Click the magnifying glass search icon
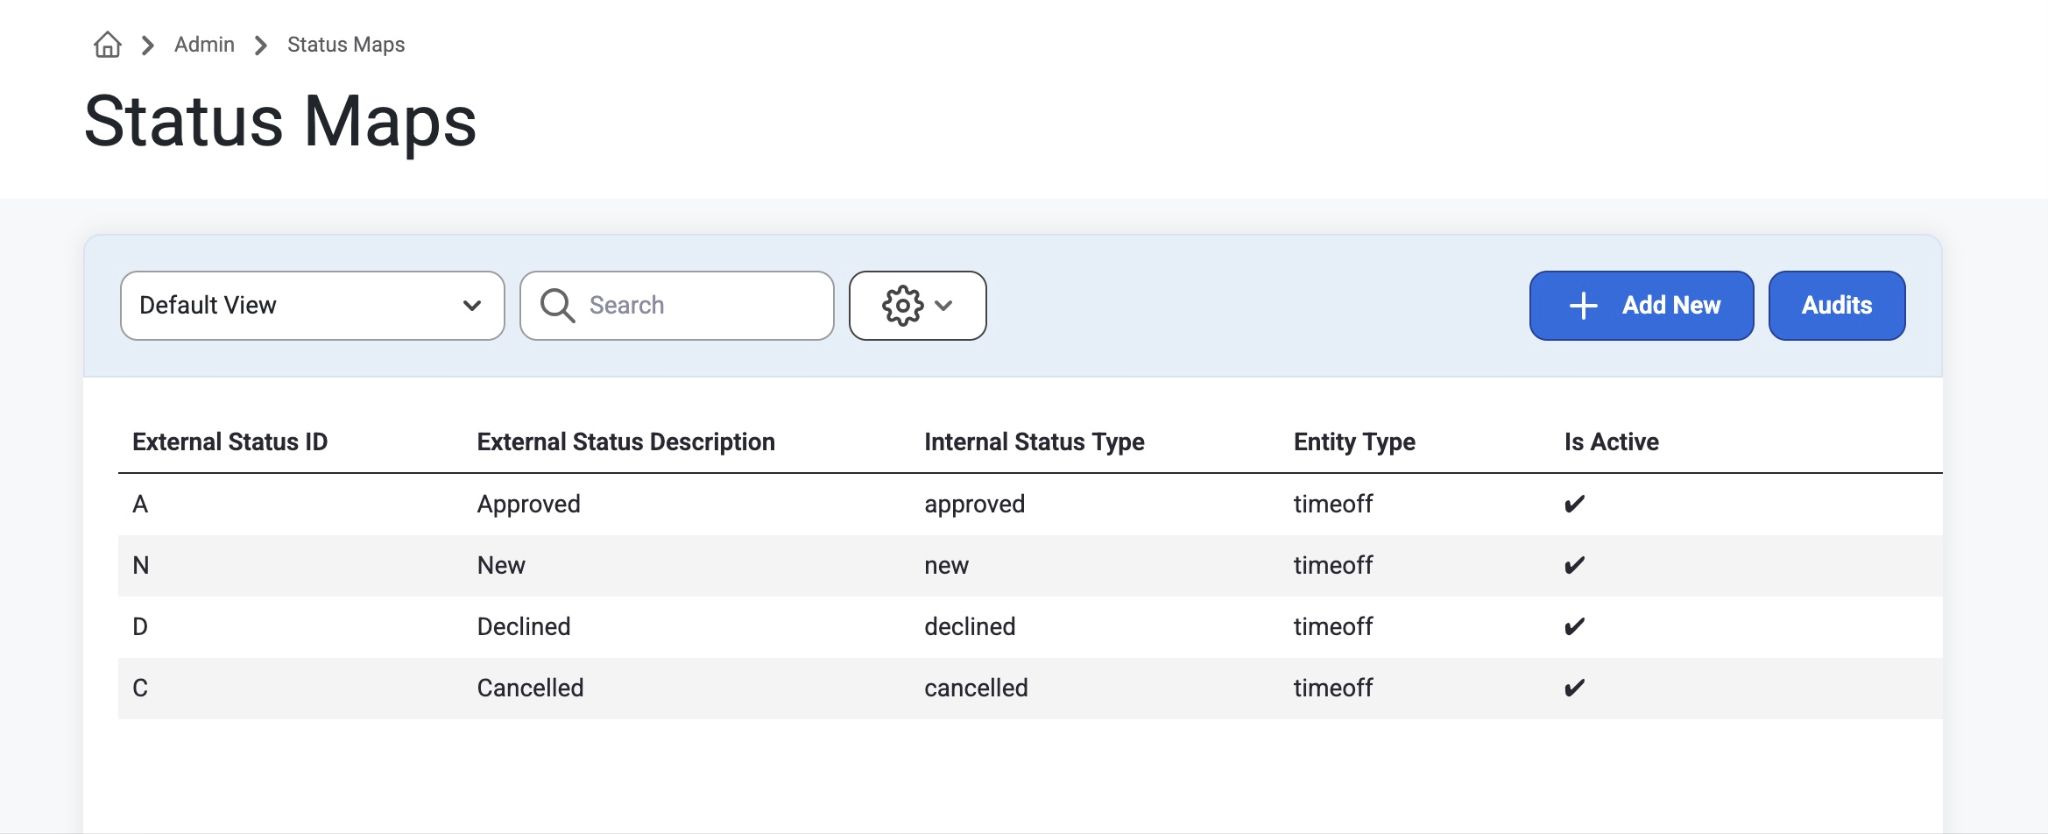Screen dimensions: 2048x834 pyautogui.click(x=557, y=306)
